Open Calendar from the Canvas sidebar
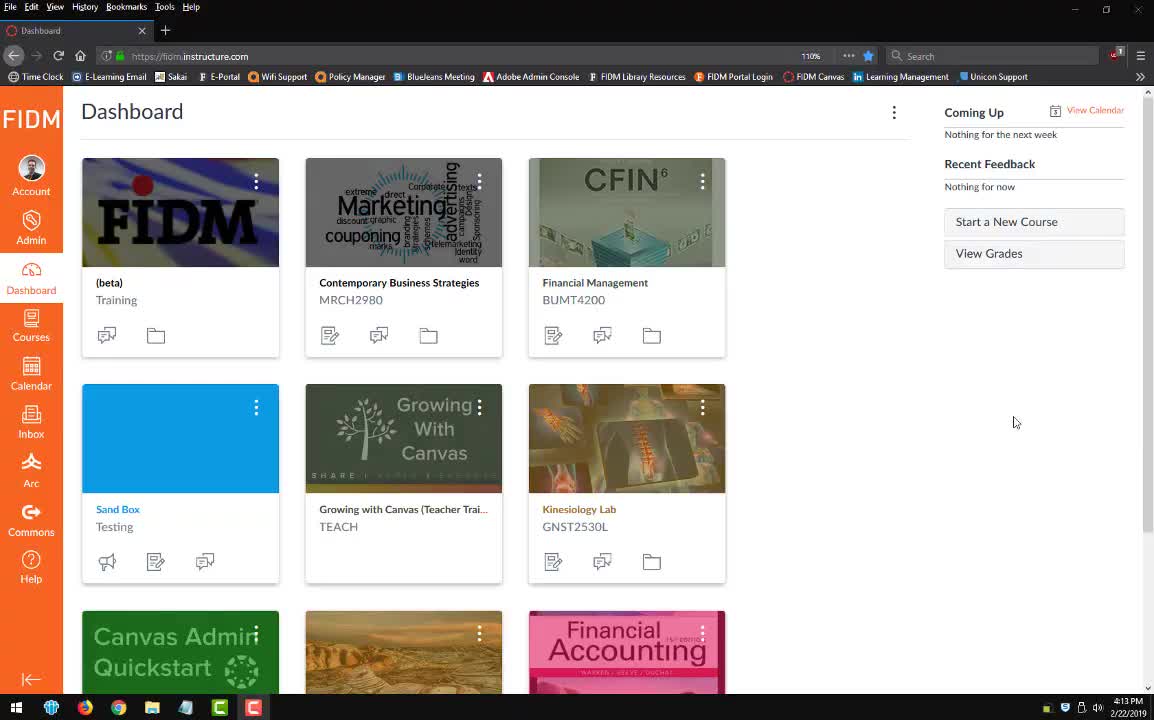This screenshot has width=1154, height=720. 31,374
